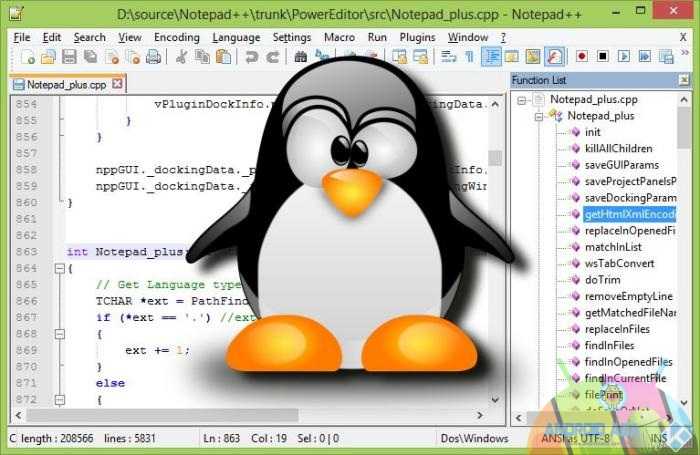Print the file with the printer icon
Image resolution: width=700 pixels, height=455 pixels.
[154, 57]
